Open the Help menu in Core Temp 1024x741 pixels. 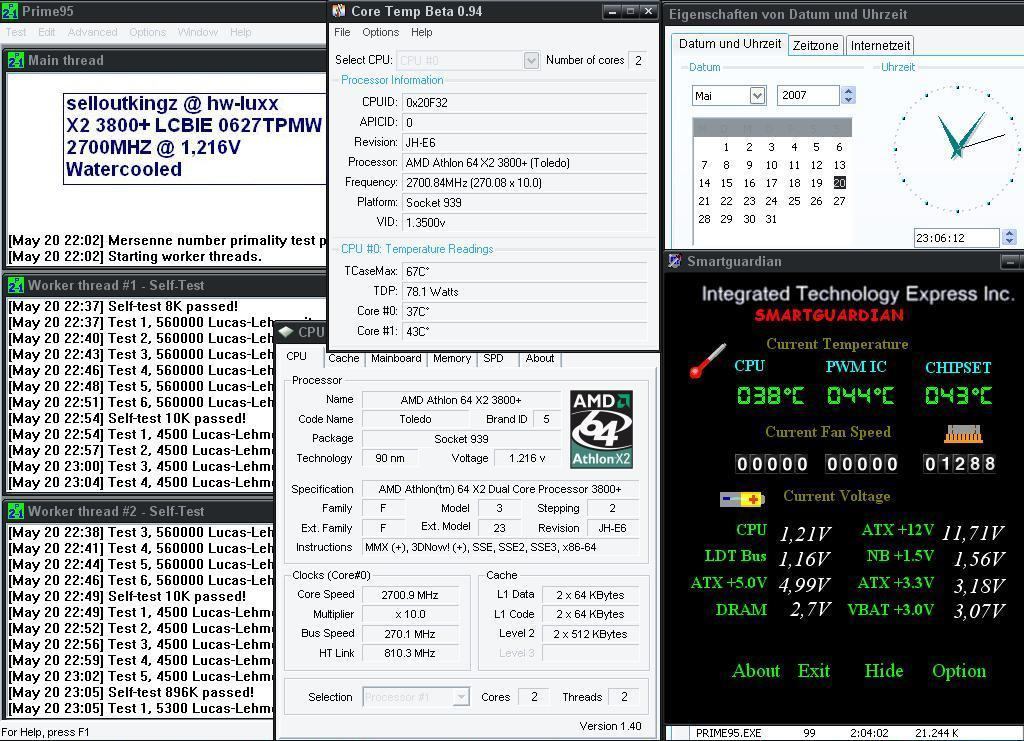(x=421, y=32)
